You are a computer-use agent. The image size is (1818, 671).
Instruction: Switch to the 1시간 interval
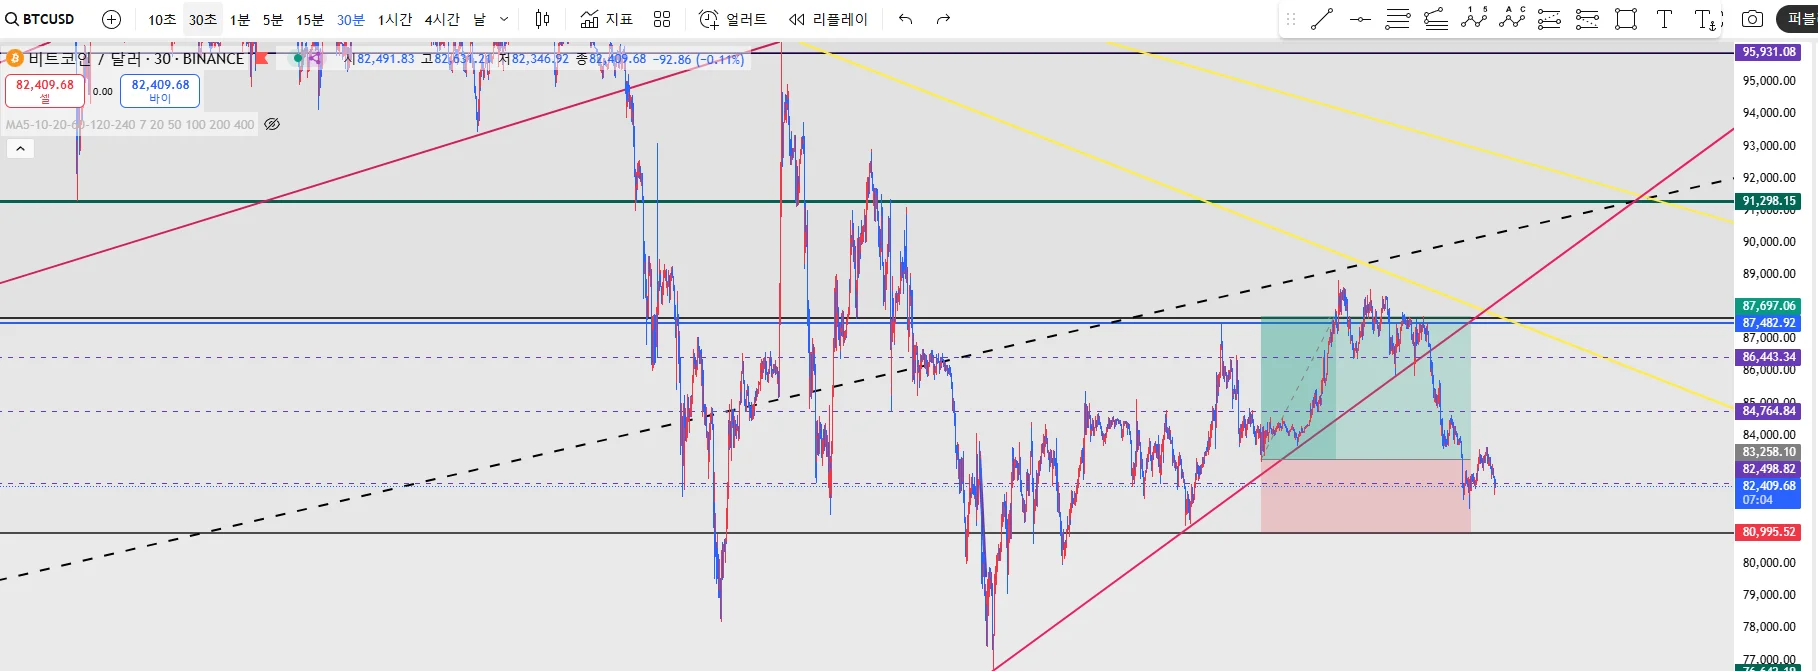[395, 19]
